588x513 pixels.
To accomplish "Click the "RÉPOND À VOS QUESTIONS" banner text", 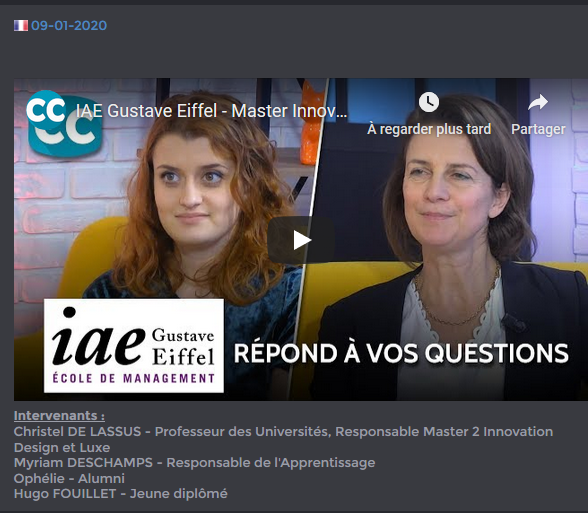I will (401, 353).
